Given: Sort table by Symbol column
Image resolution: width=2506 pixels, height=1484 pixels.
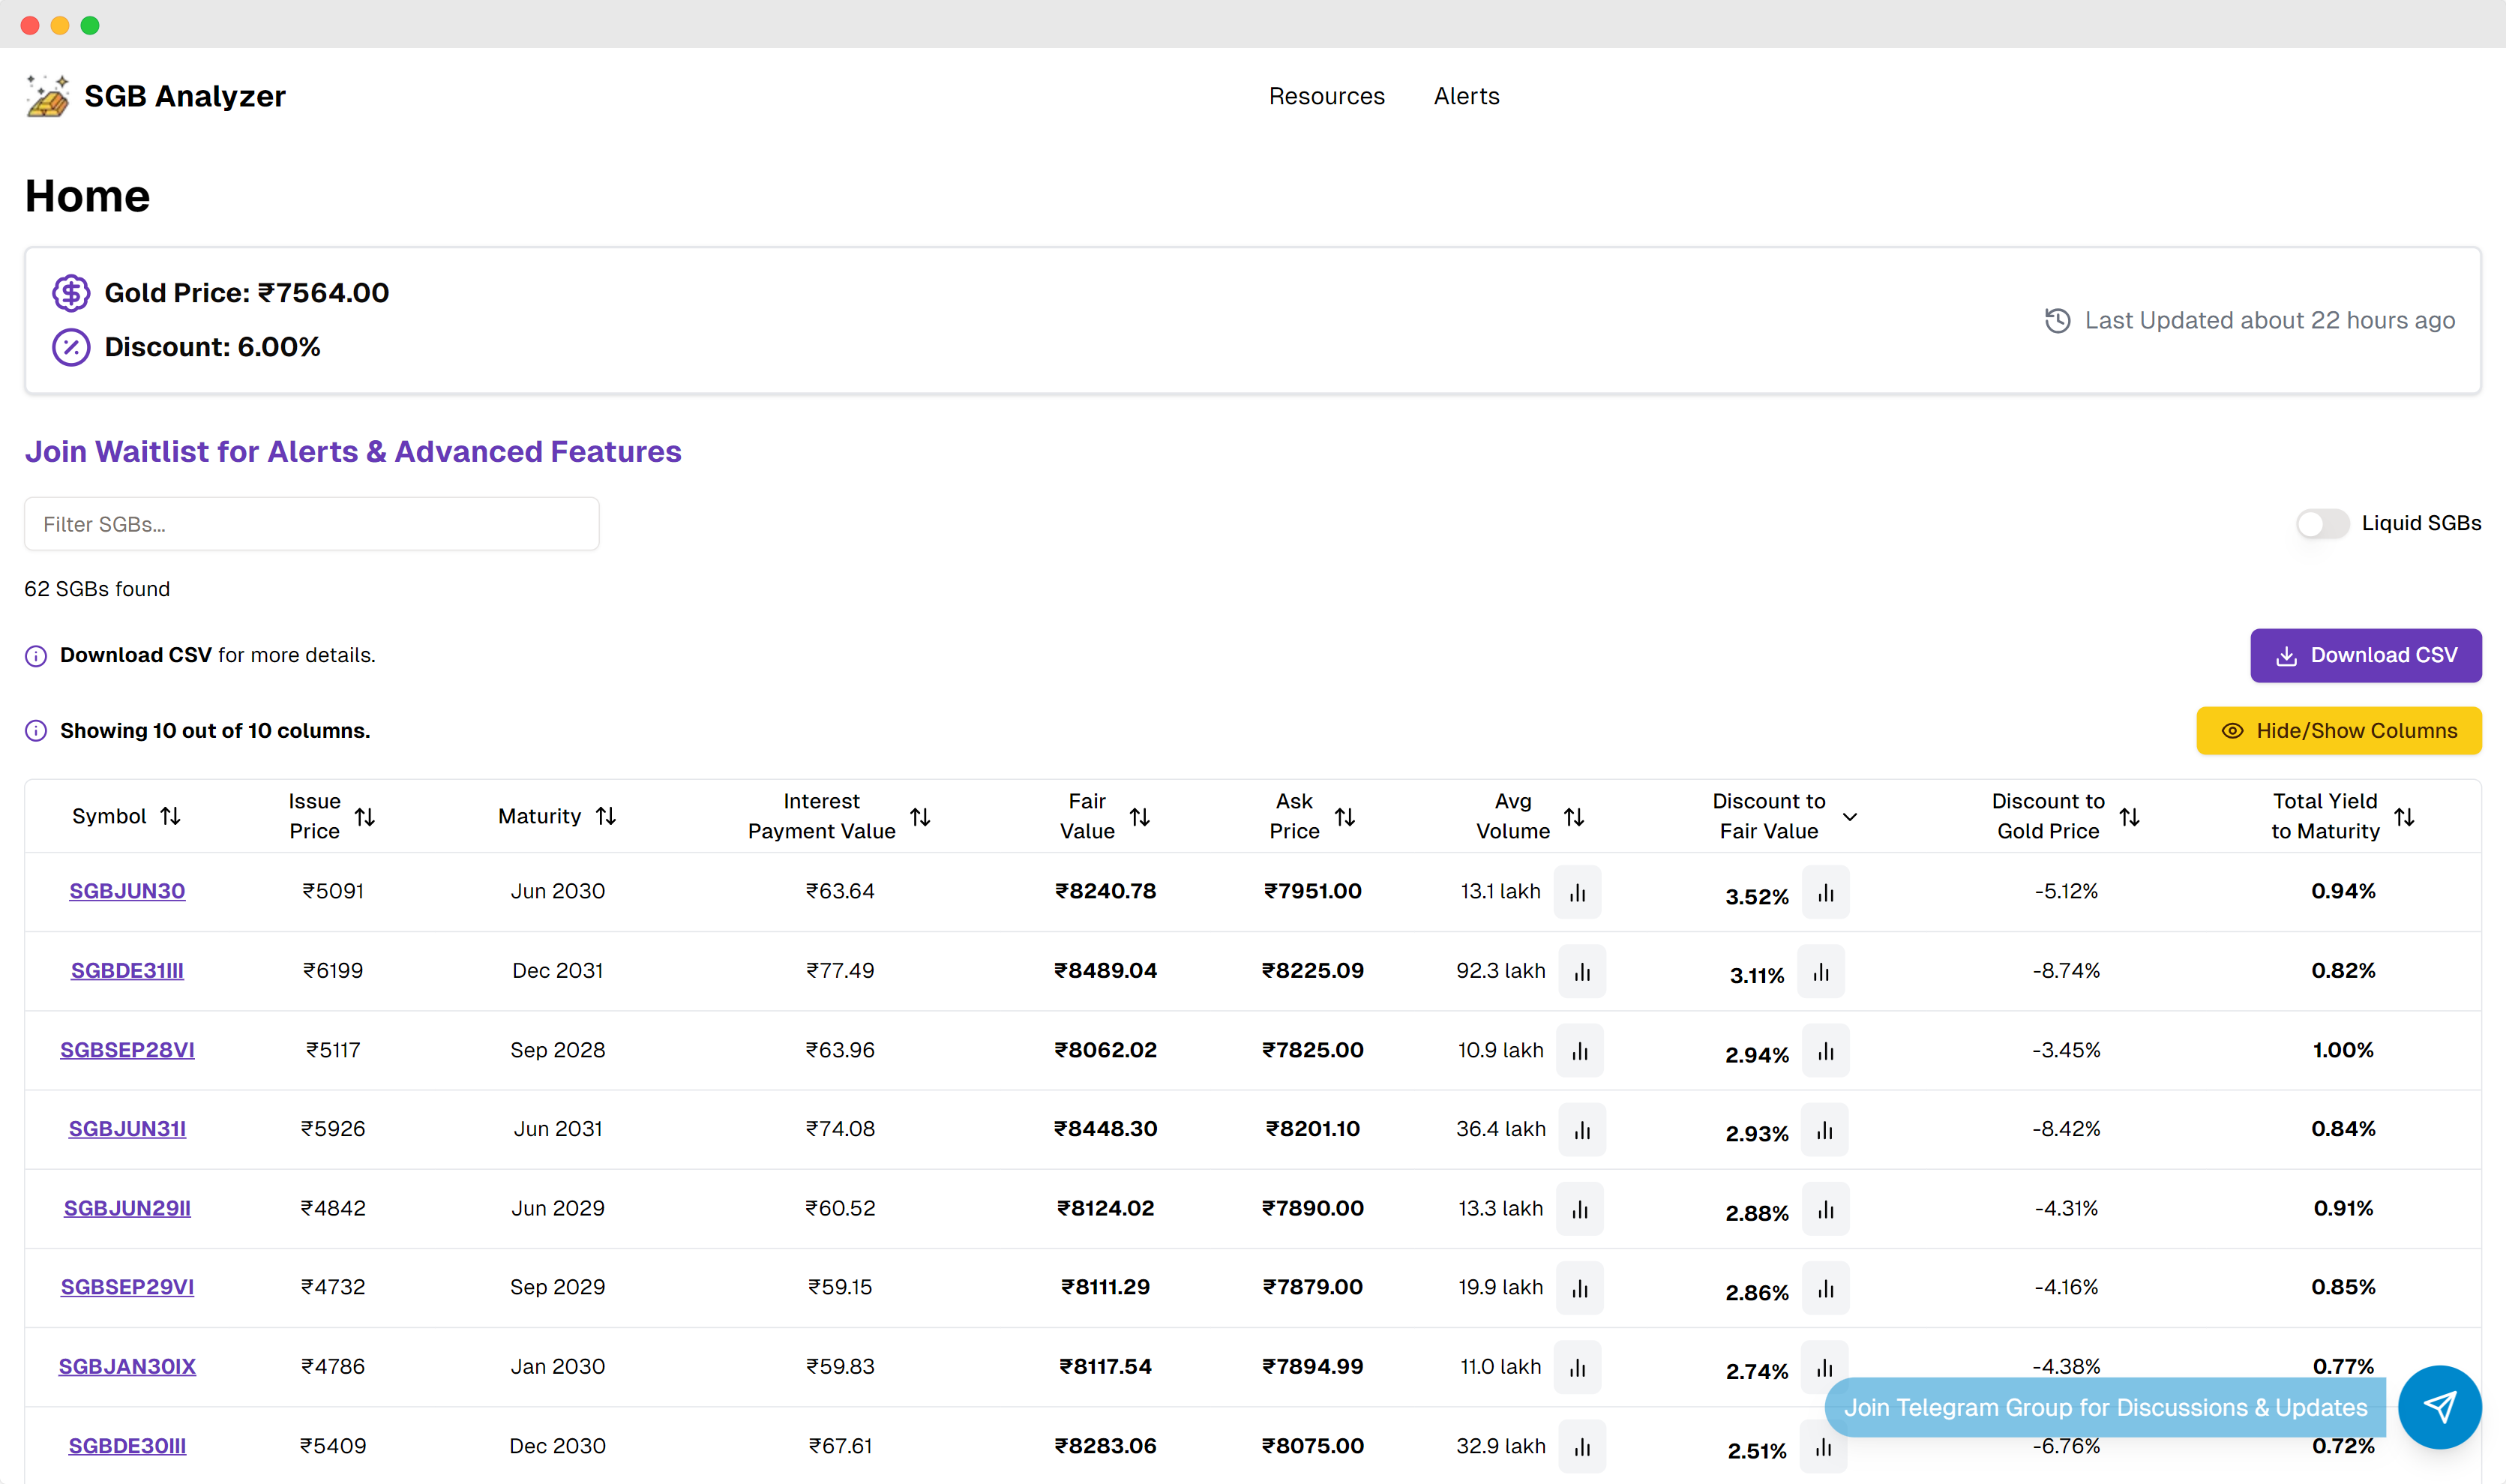Looking at the screenshot, I should pyautogui.click(x=171, y=816).
